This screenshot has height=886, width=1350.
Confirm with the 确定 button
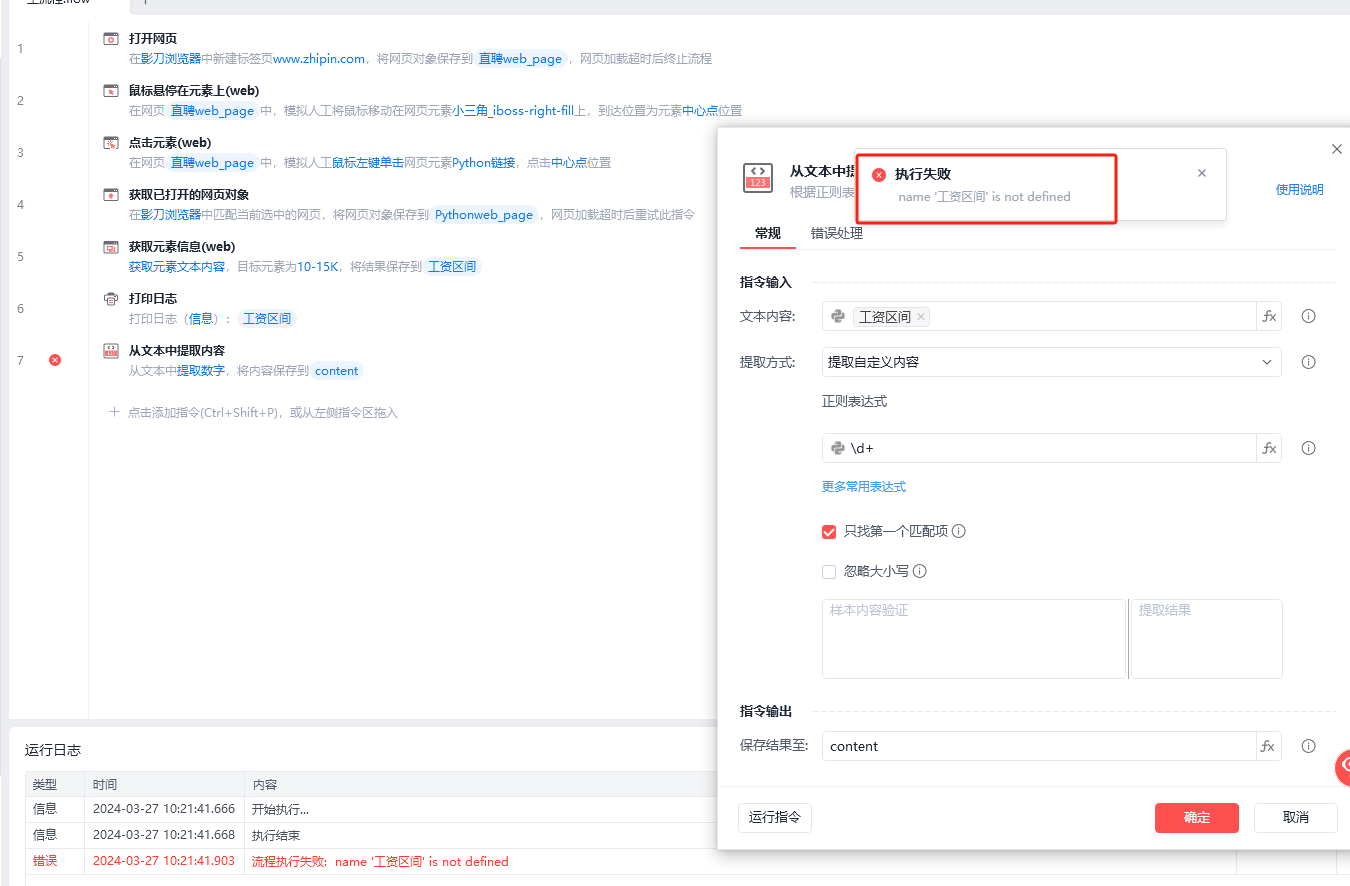(1197, 817)
